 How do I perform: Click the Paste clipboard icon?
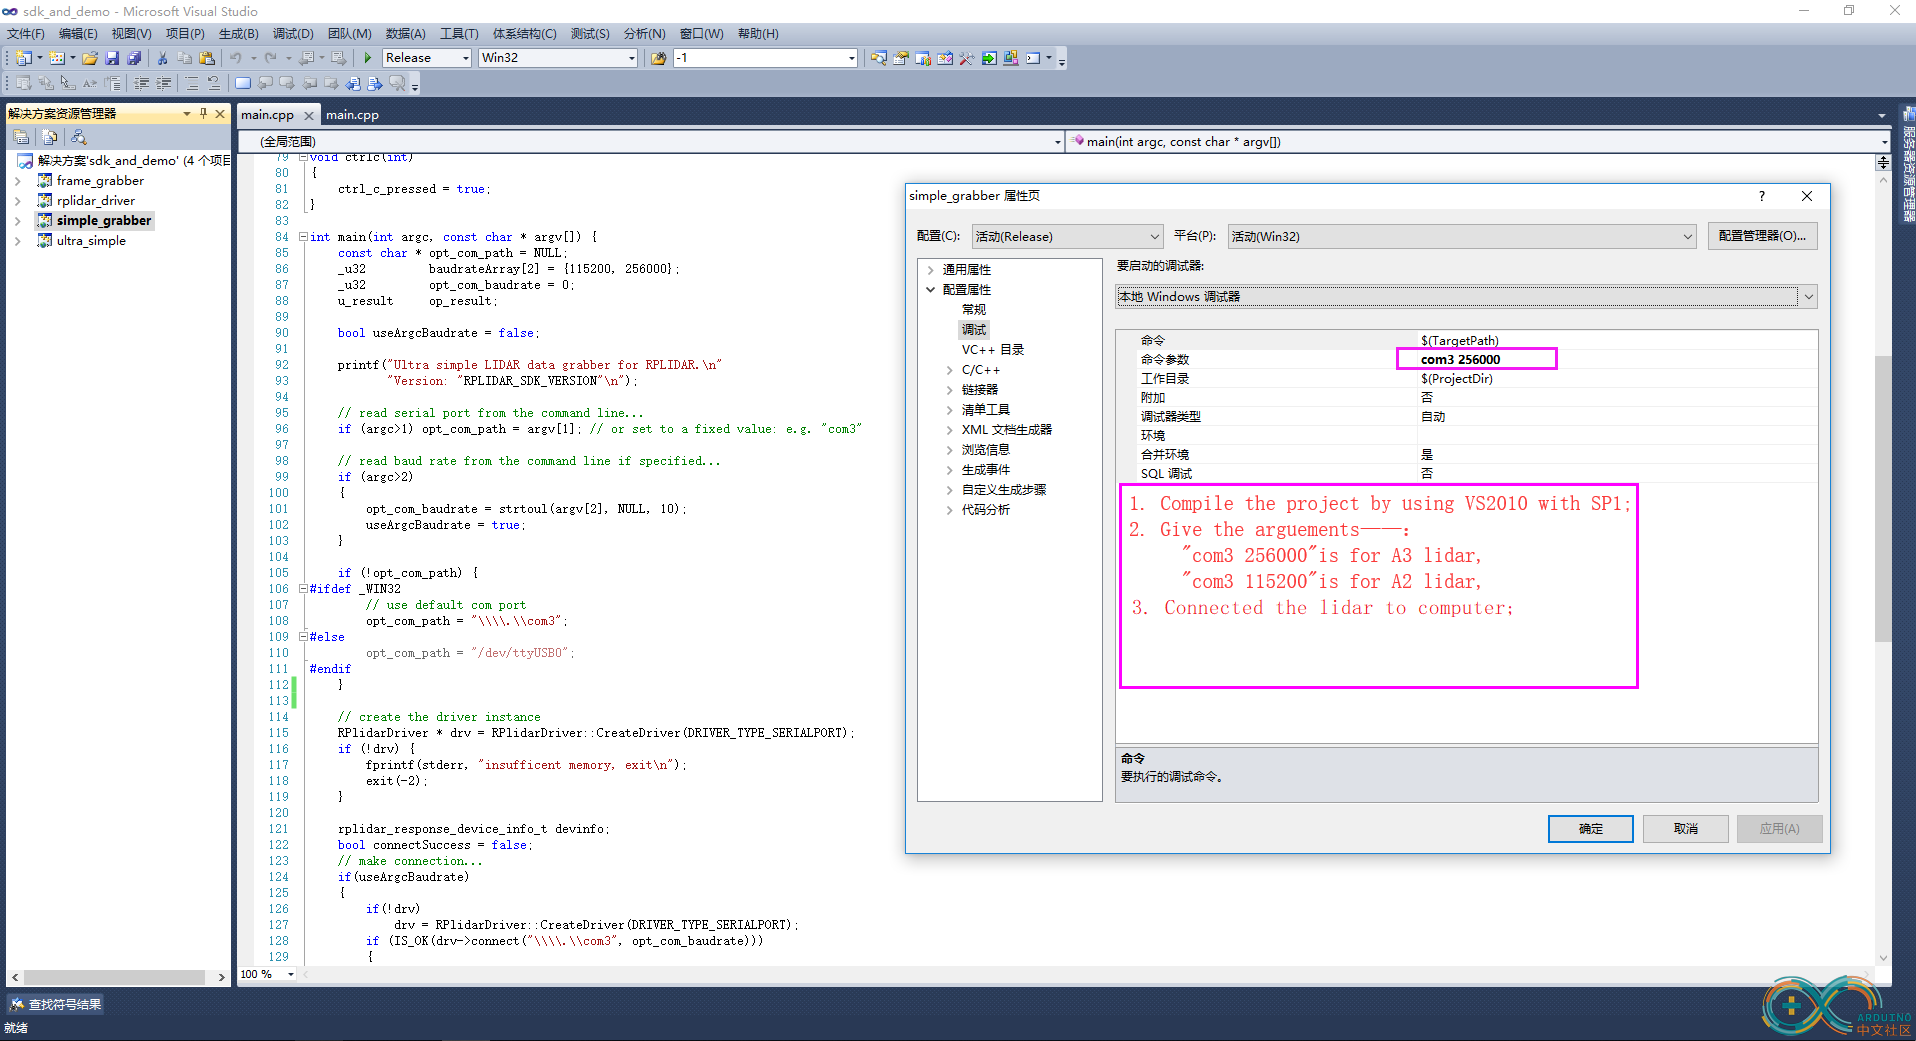[x=207, y=58]
